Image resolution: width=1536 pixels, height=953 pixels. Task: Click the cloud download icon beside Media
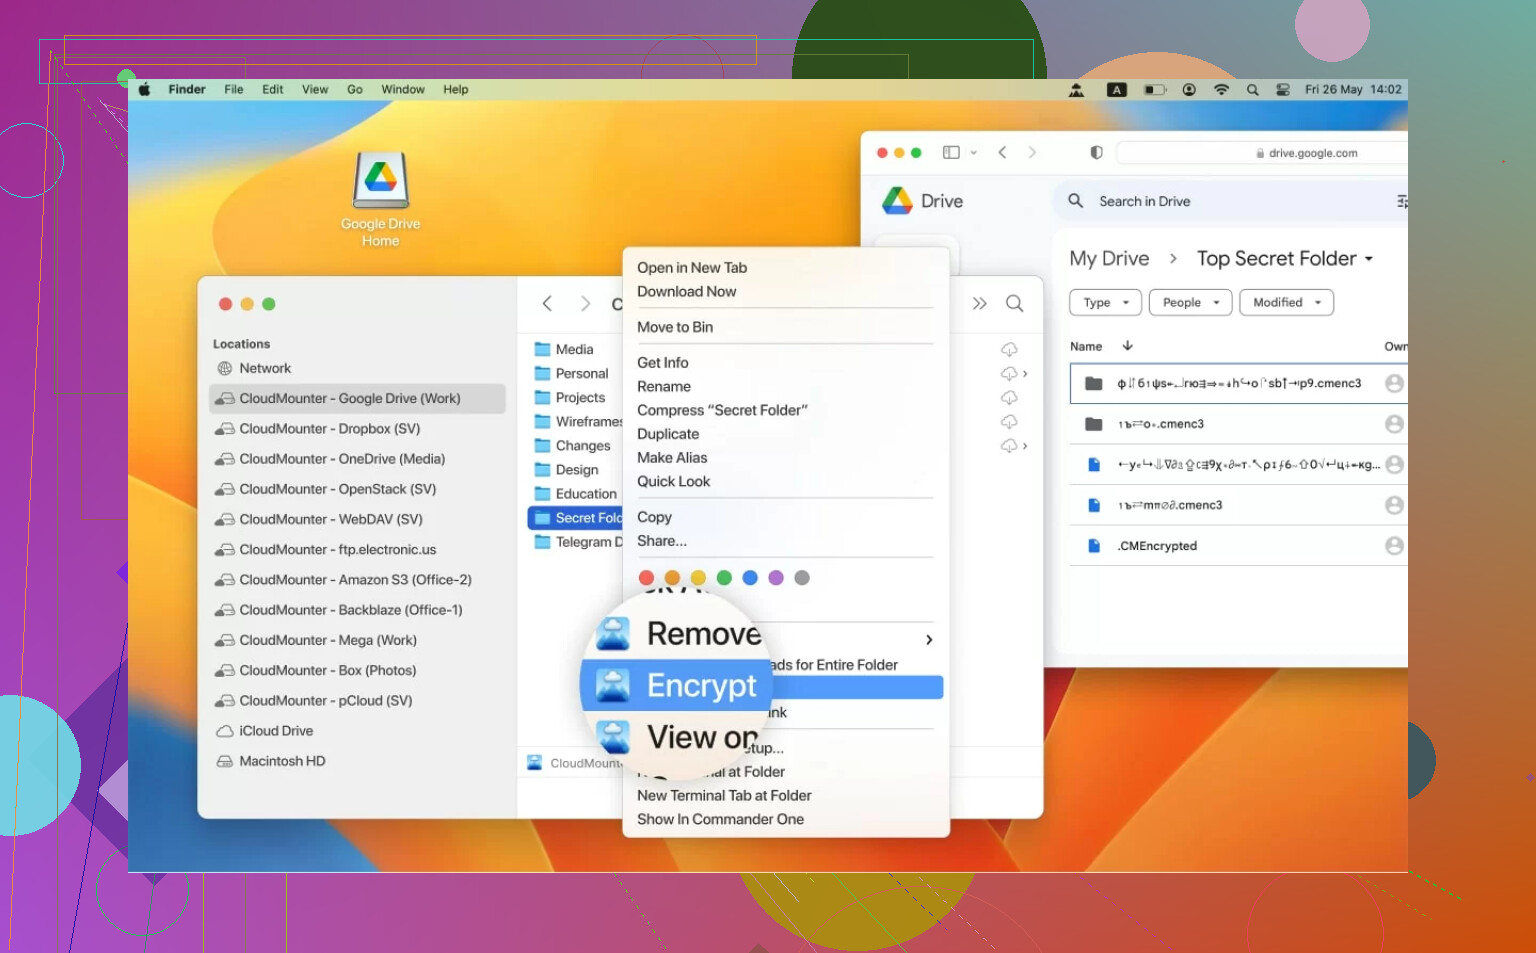point(1009,349)
